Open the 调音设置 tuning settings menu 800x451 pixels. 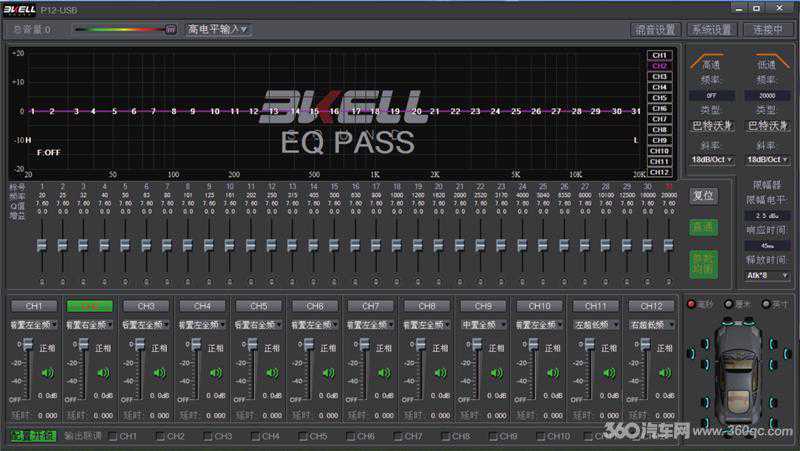tap(656, 30)
